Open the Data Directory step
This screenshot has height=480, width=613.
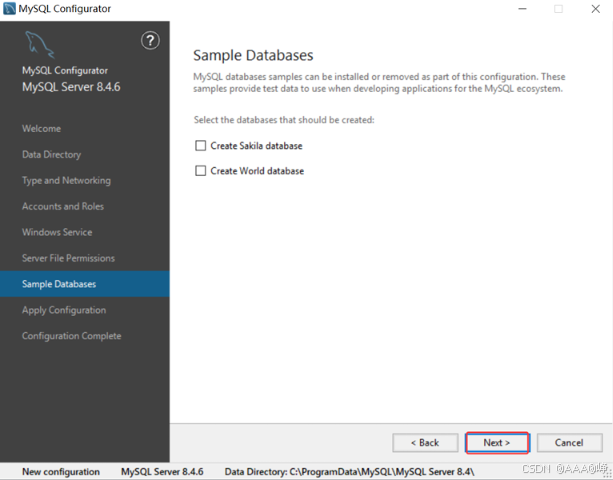pyautogui.click(x=52, y=155)
